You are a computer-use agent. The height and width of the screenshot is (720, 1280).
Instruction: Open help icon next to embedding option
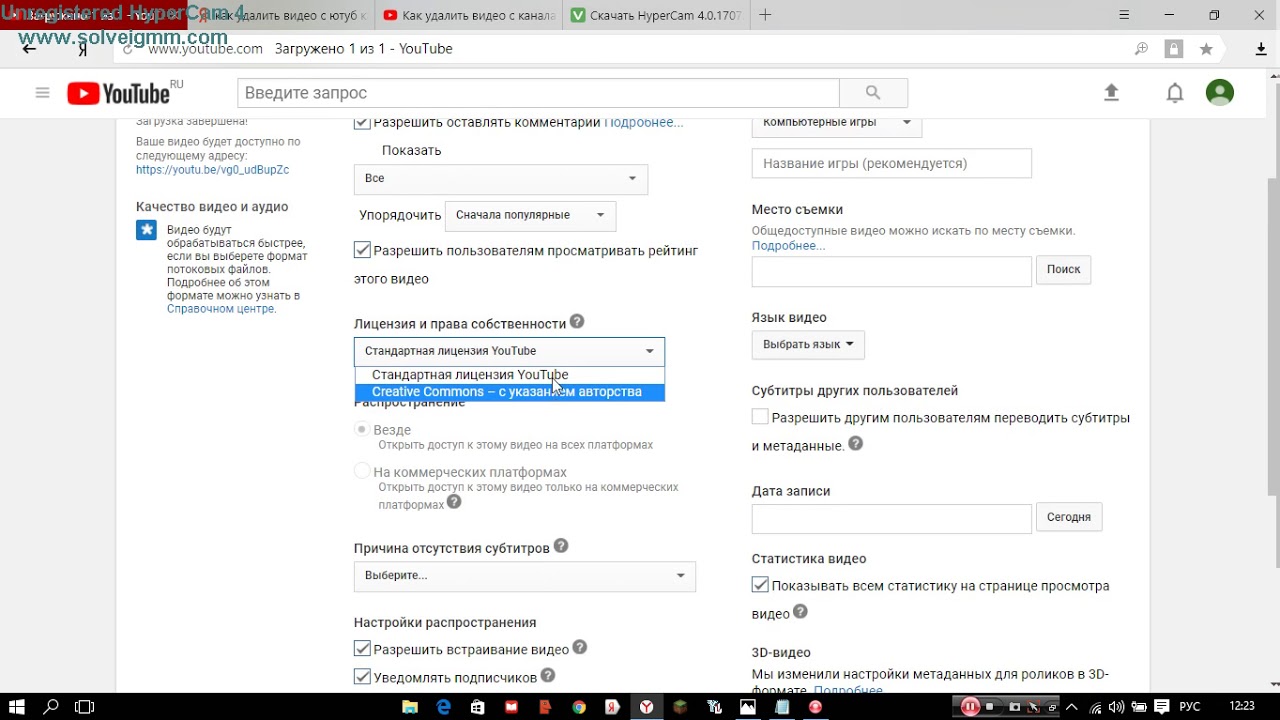click(x=580, y=647)
